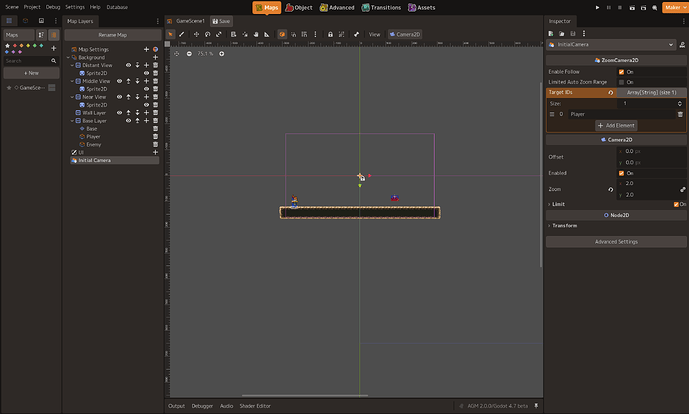Image resolution: width=689 pixels, height=414 pixels.
Task: Toggle visibility of Distant View layer
Action: point(128,65)
